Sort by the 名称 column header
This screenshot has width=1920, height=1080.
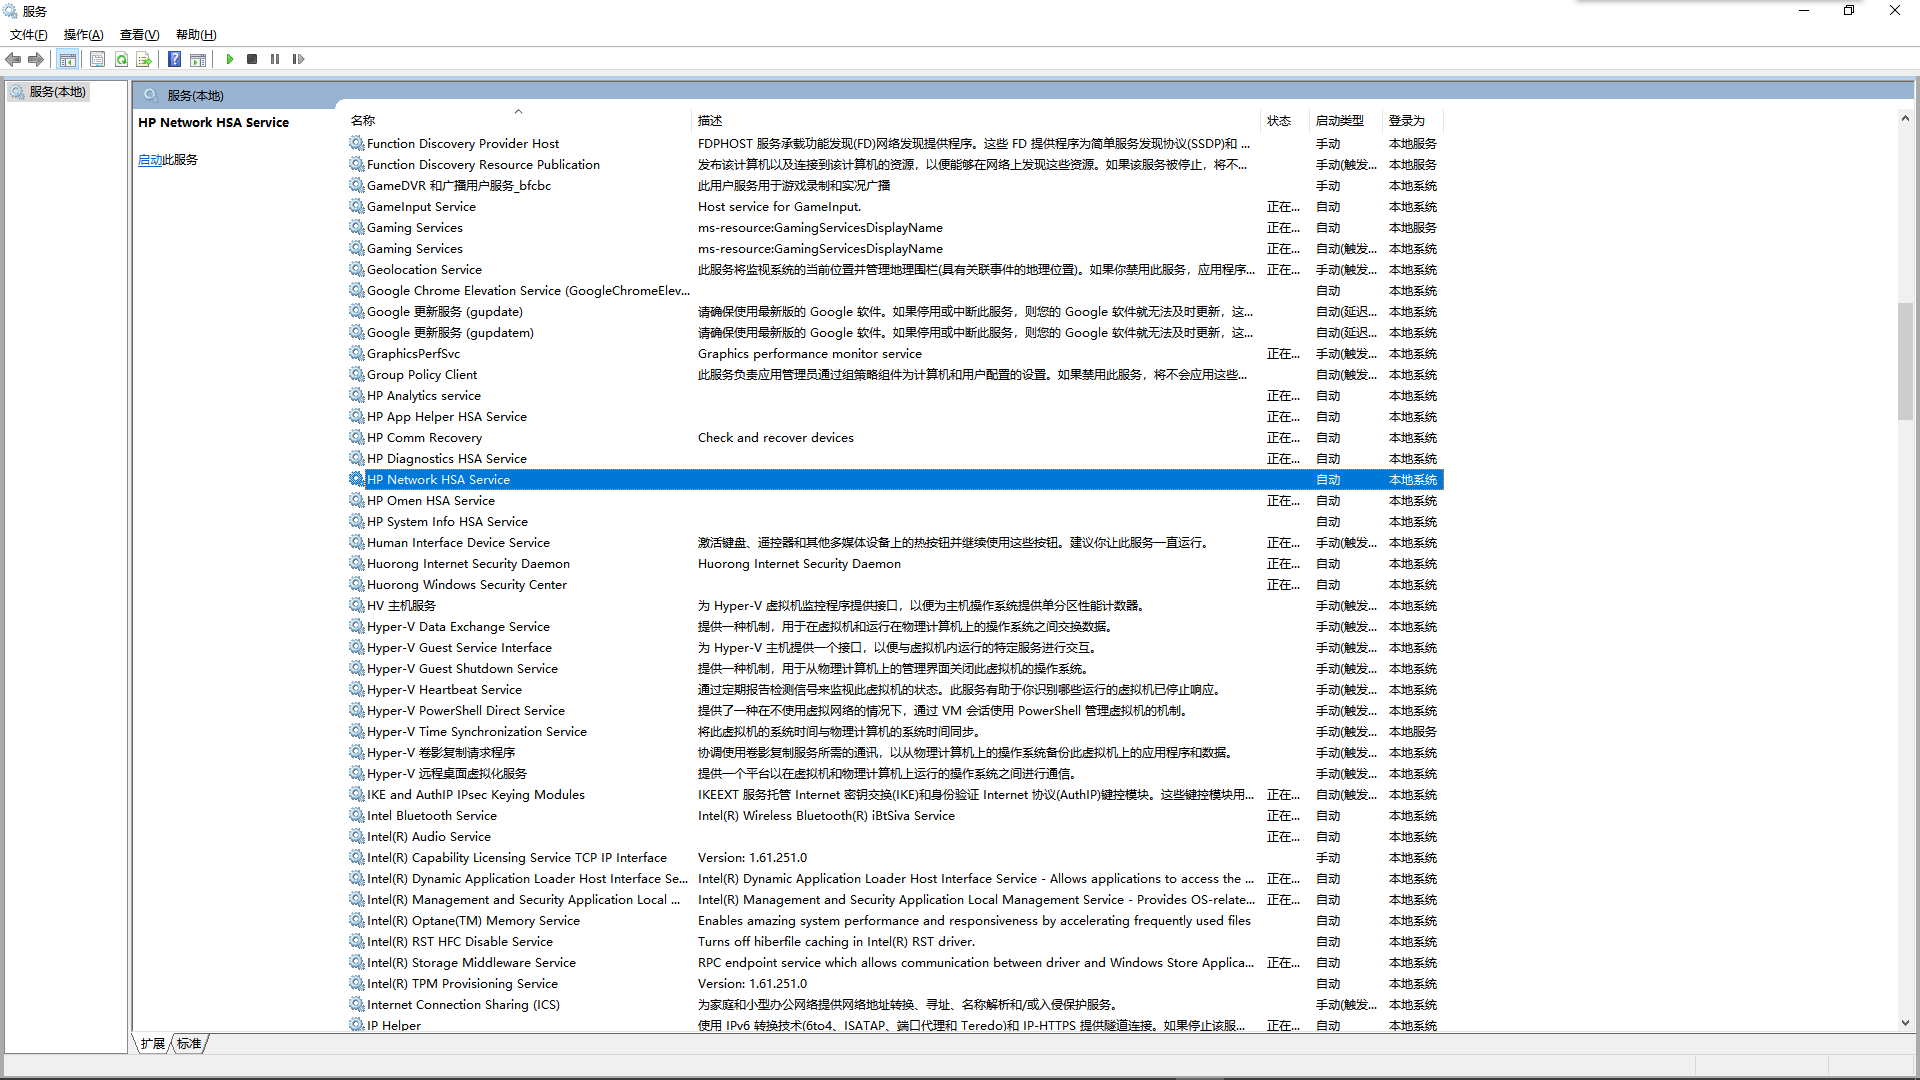coord(518,121)
